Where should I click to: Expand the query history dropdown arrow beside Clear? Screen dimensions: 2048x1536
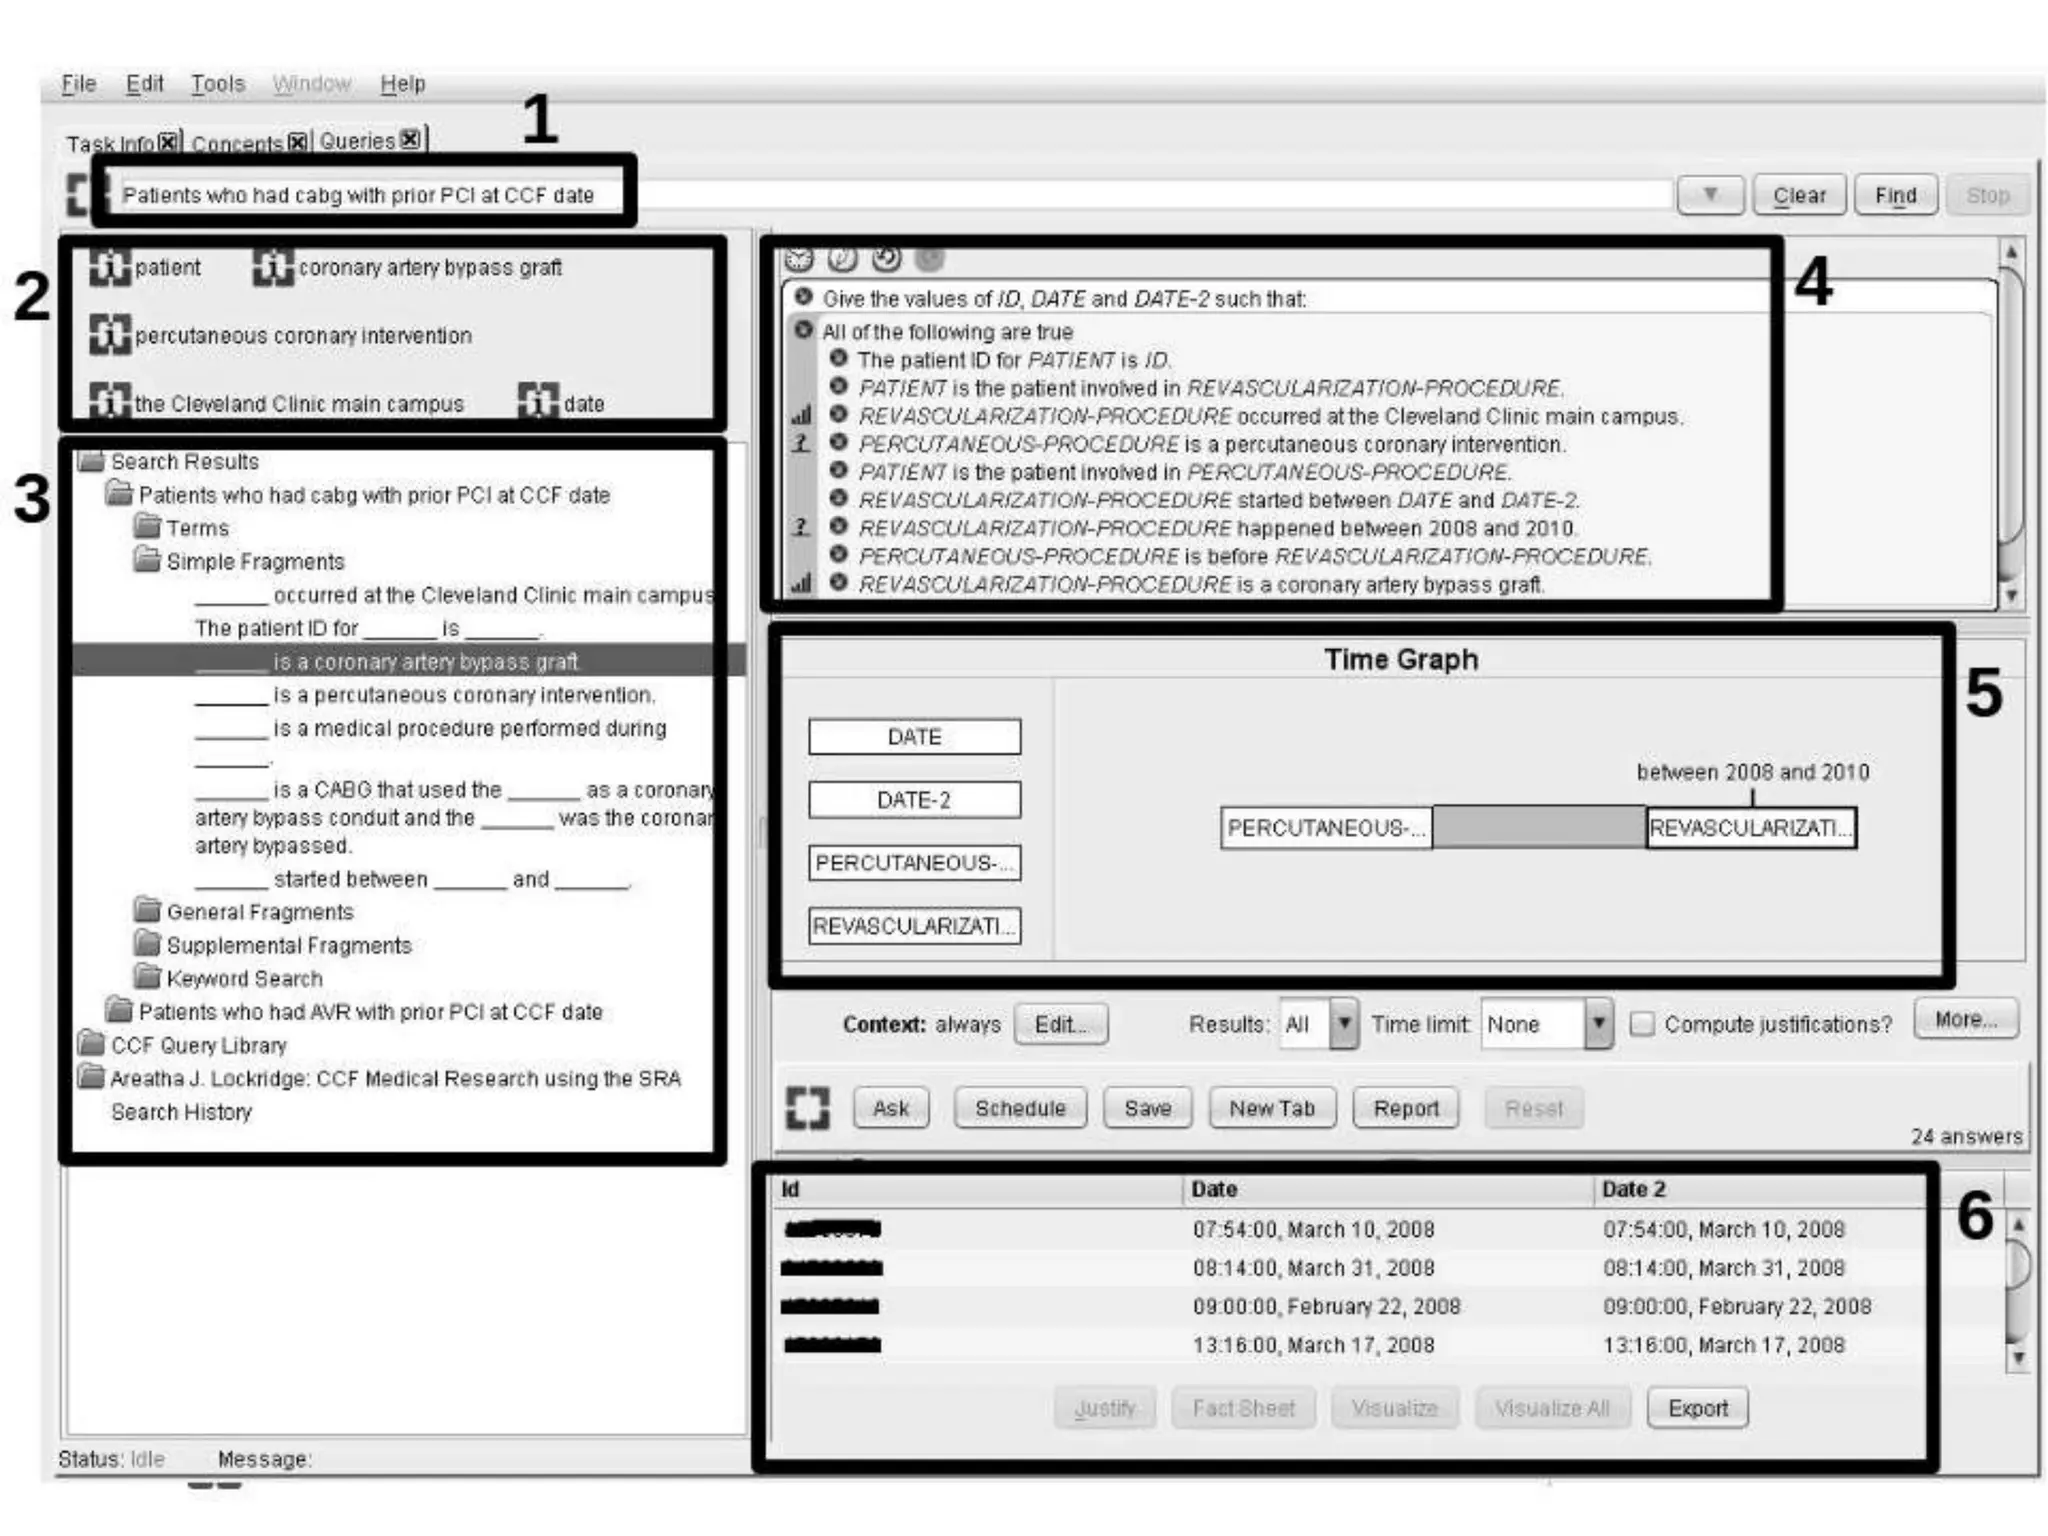[x=1710, y=195]
